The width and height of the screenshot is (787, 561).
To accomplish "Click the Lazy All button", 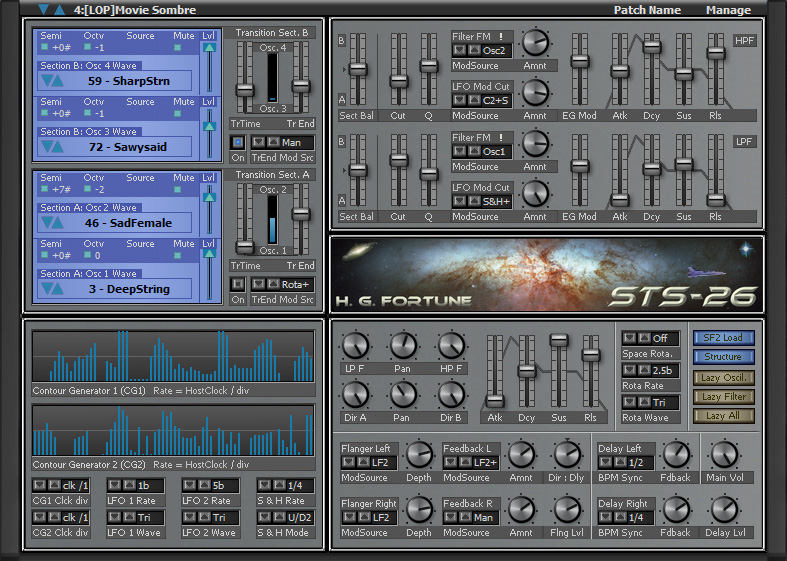I will [723, 416].
